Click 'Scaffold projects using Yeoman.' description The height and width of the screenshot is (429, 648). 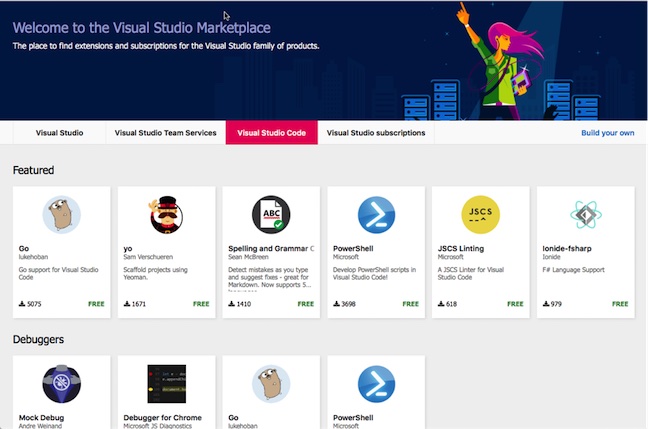pyautogui.click(x=155, y=273)
